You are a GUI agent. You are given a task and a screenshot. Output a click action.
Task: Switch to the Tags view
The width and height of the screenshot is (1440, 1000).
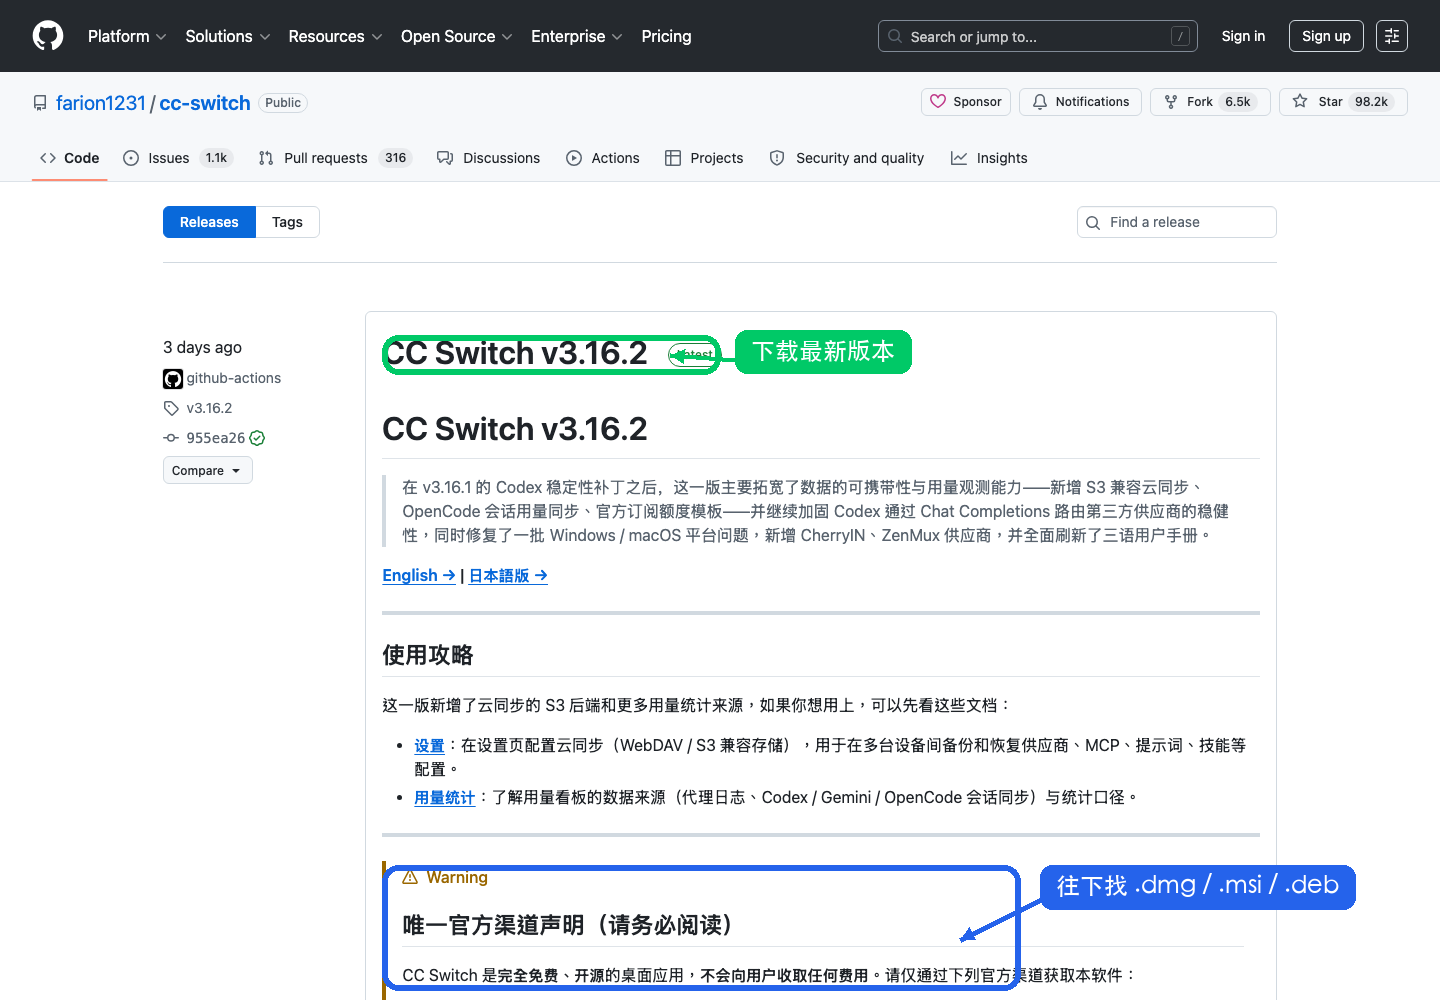[x=287, y=222]
